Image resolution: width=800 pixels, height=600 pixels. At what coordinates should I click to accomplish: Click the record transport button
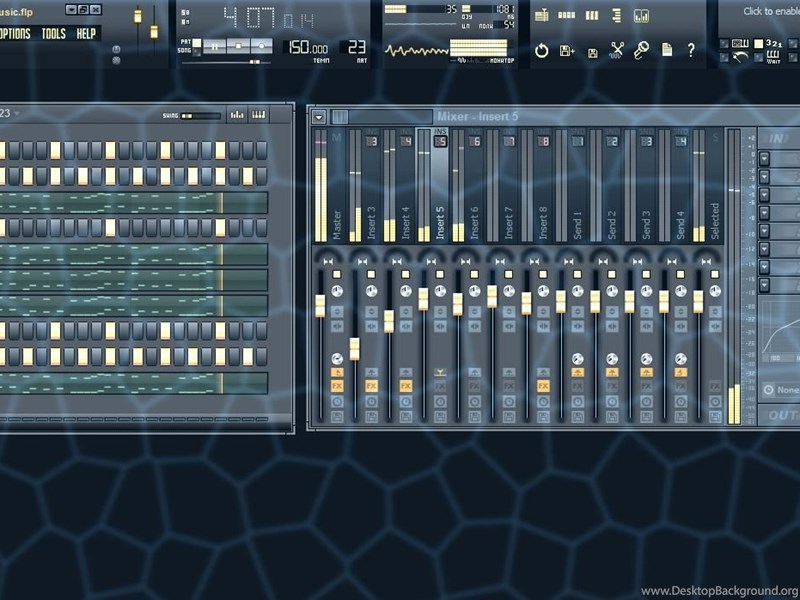(262, 47)
